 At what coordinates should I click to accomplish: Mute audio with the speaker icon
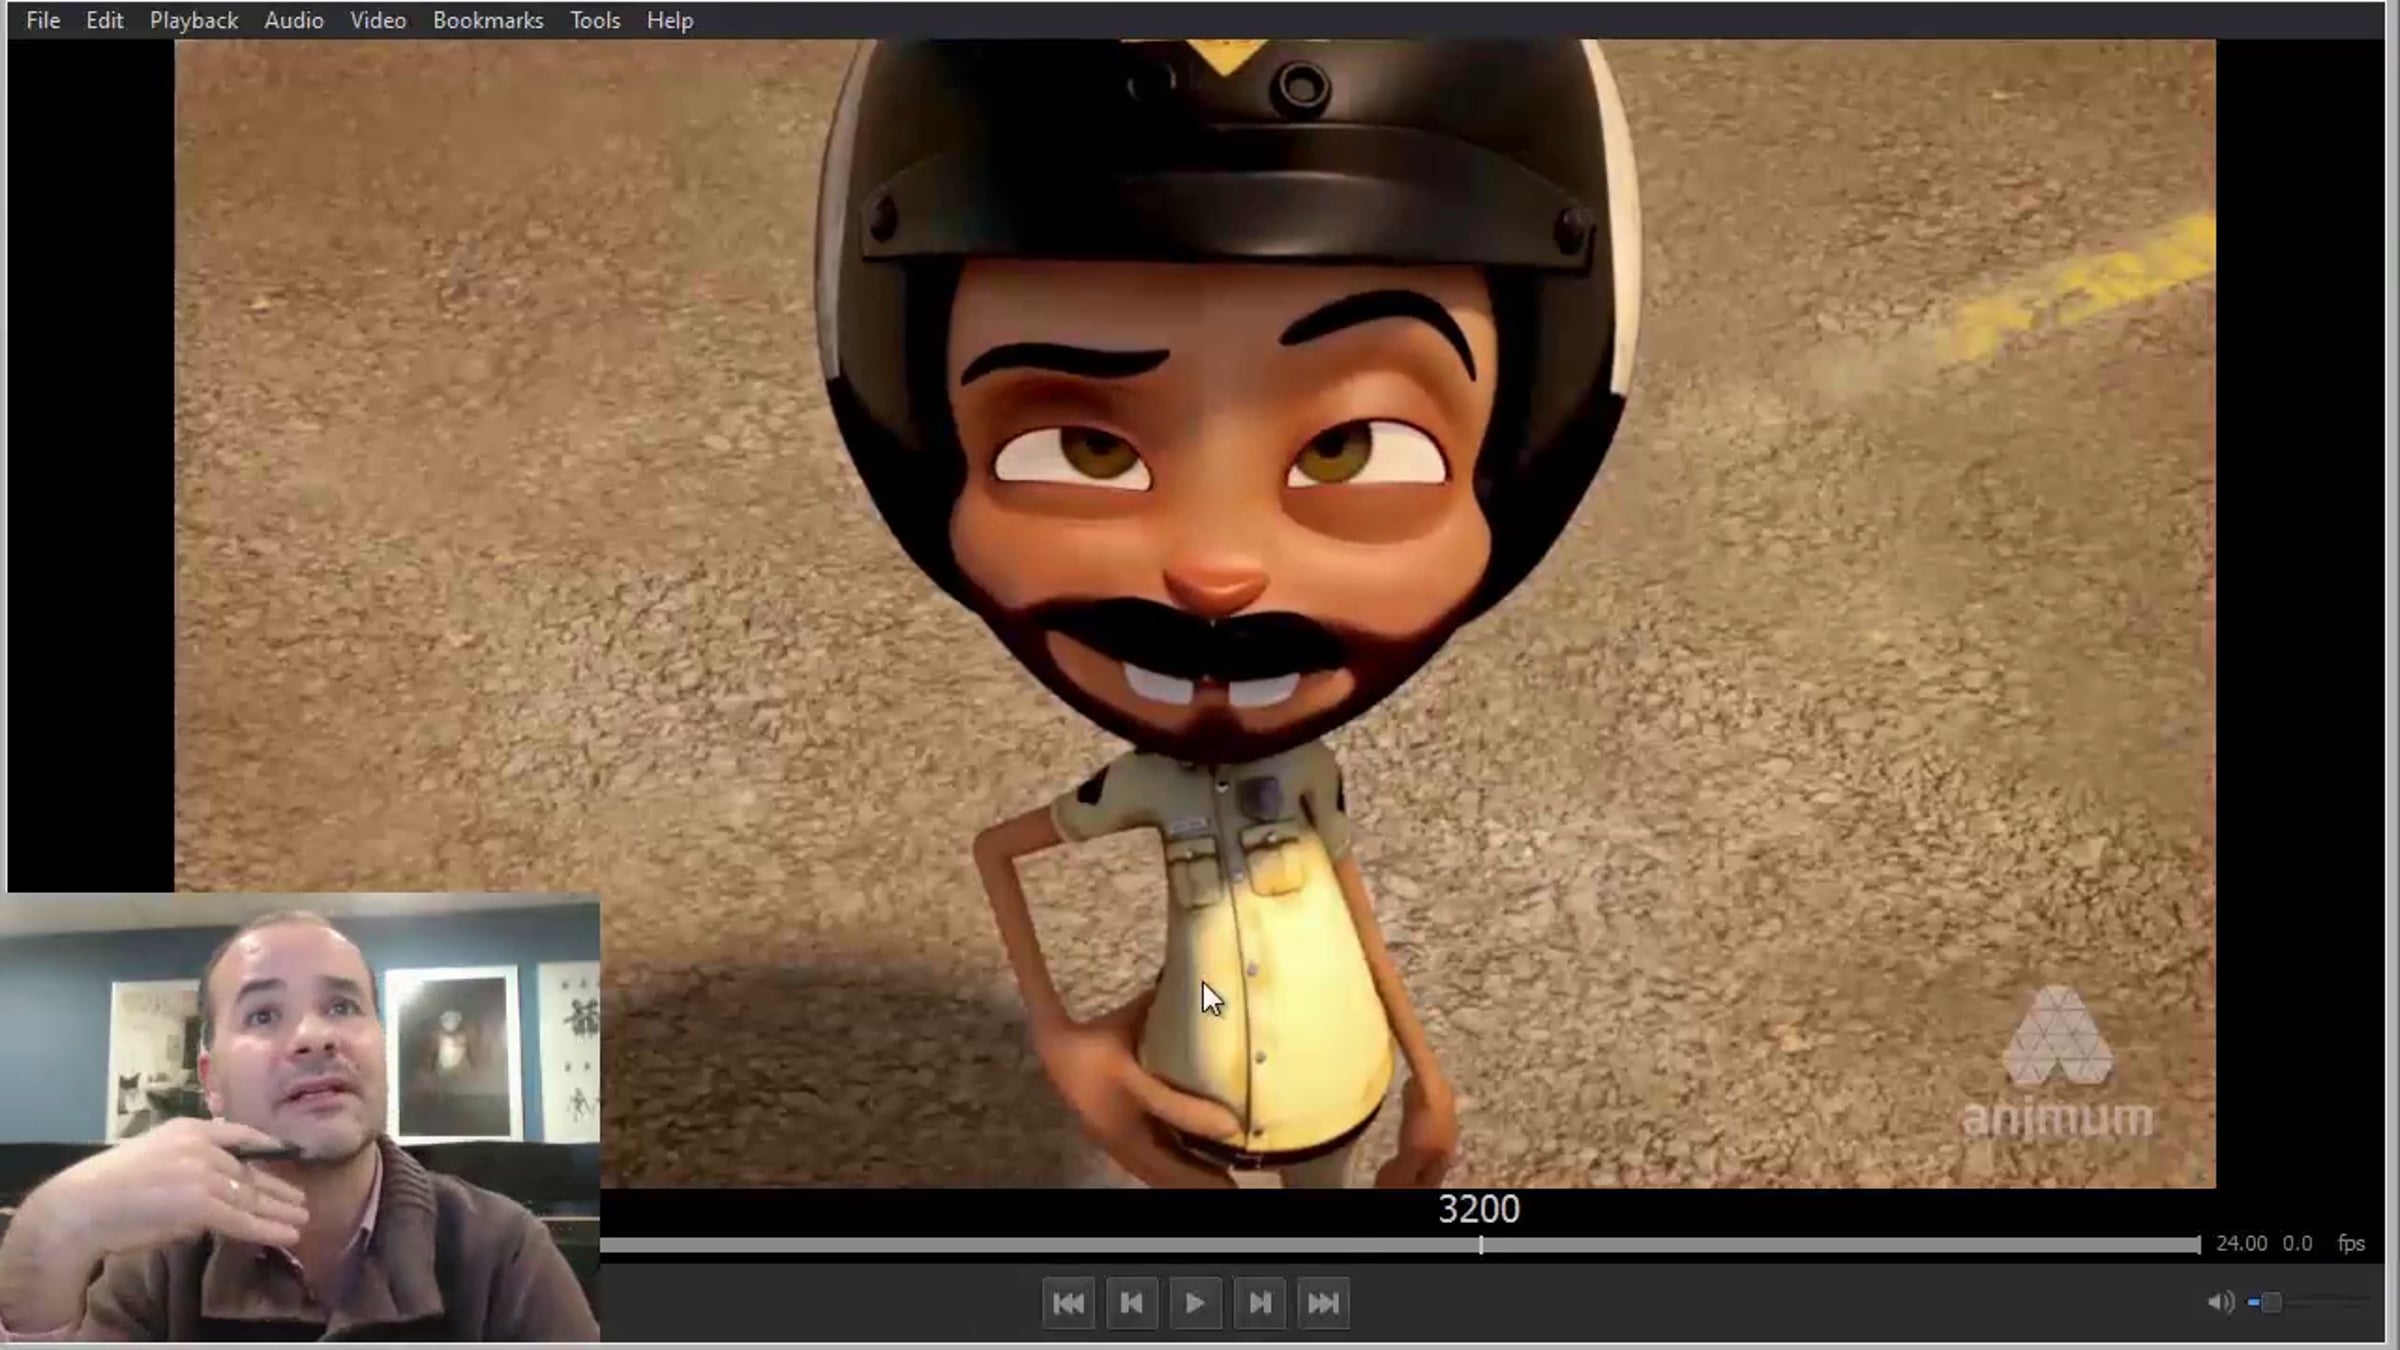2219,1302
